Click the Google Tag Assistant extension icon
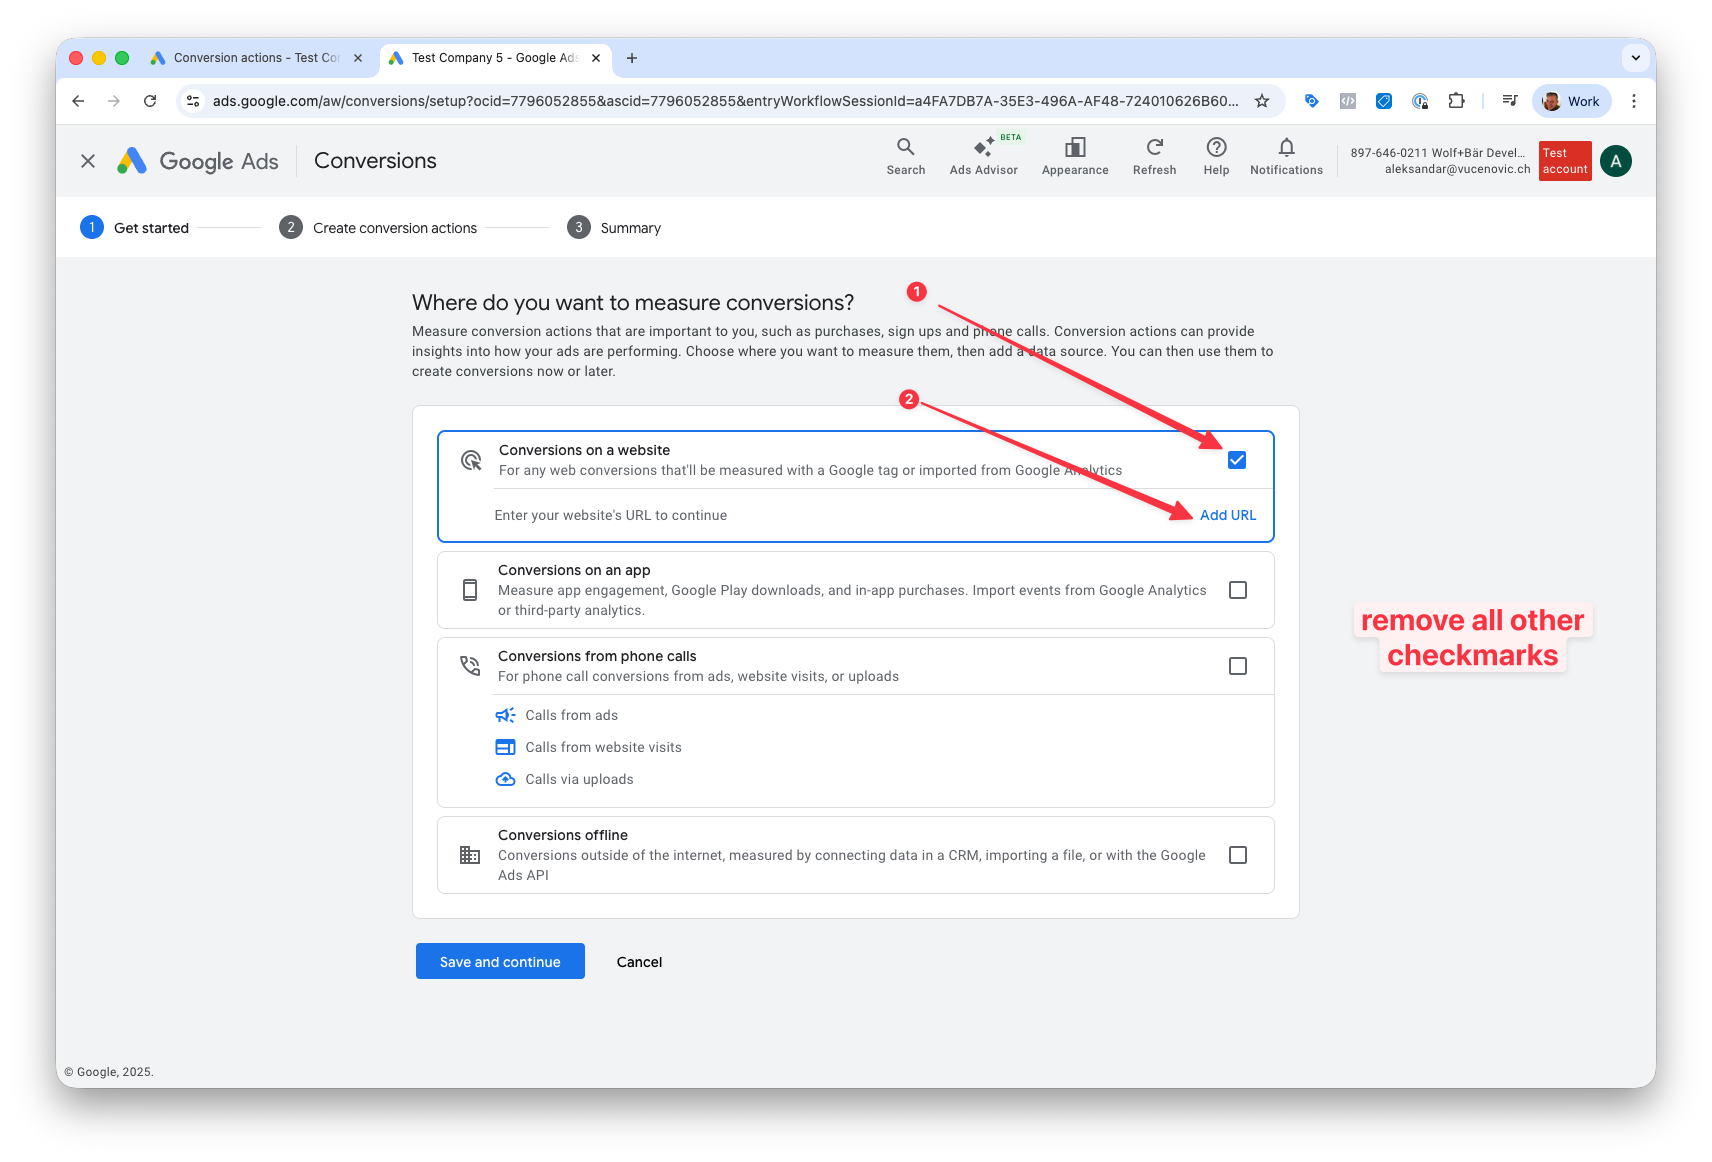Viewport: 1712px width, 1162px height. [x=1312, y=100]
